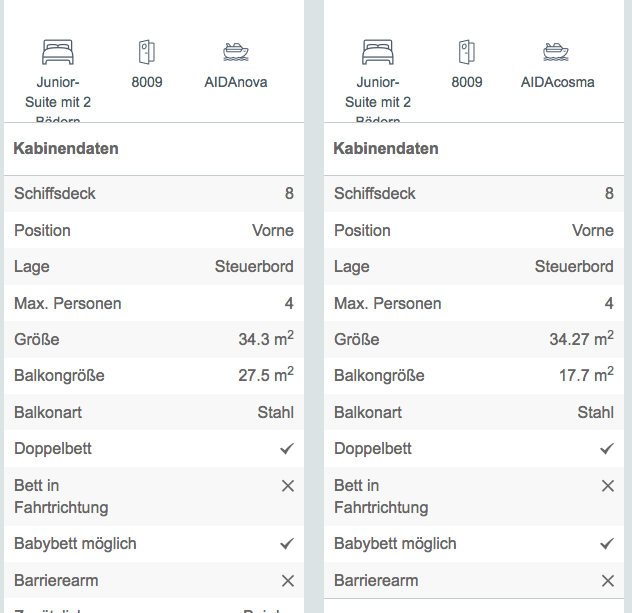632x613 pixels.
Task: Click the Balkongröße 27.5 m² value for AIDAnova
Action: click(x=266, y=376)
